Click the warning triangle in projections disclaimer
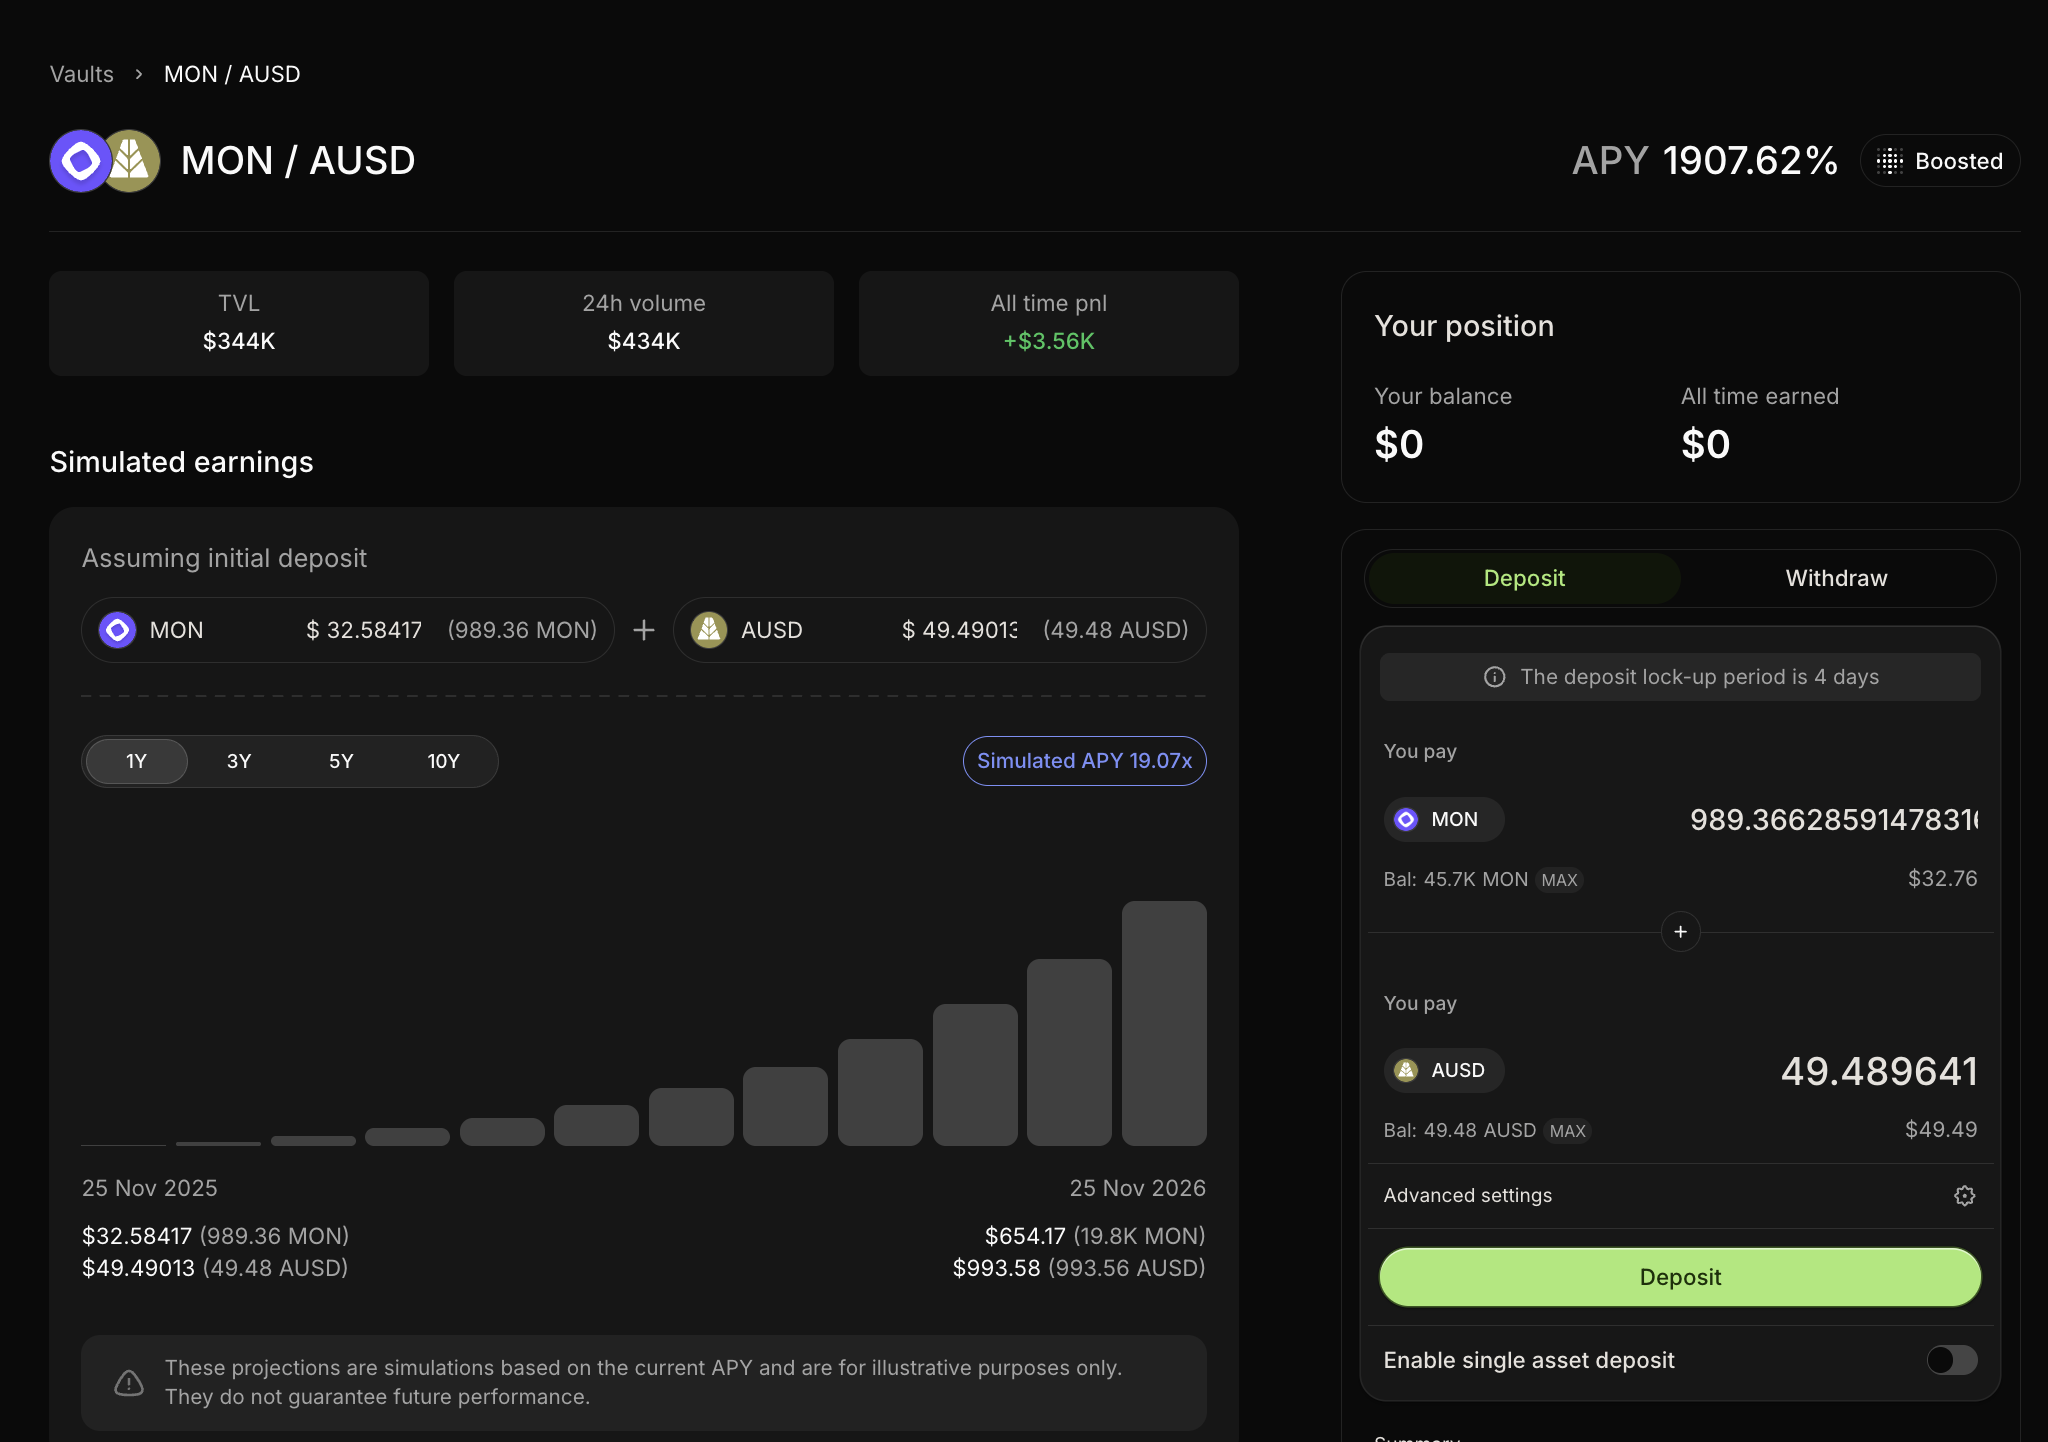The image size is (2048, 1442). [129, 1383]
